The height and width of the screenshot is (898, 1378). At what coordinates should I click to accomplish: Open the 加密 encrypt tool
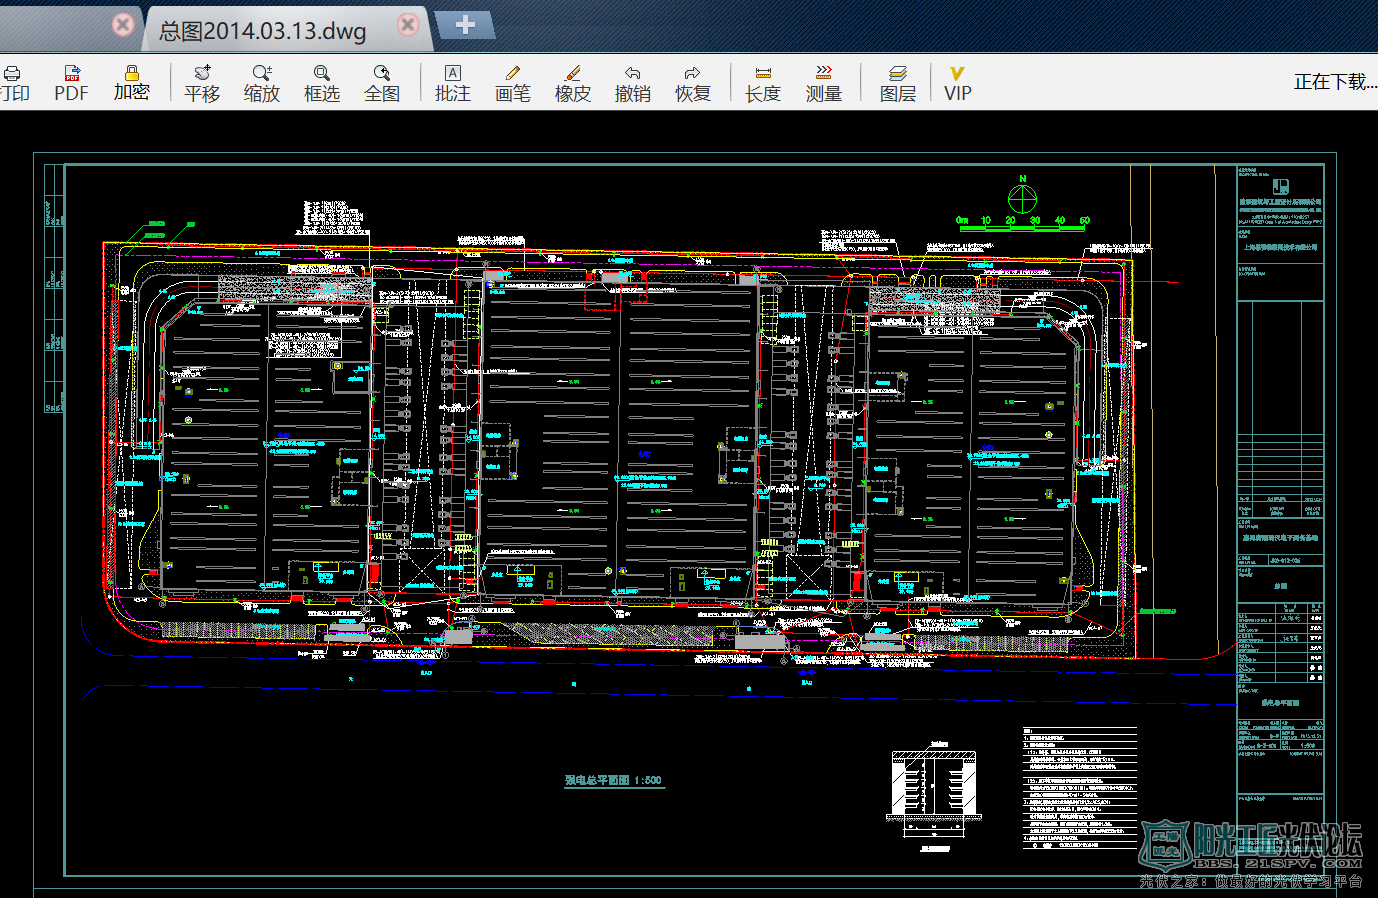coord(131,83)
